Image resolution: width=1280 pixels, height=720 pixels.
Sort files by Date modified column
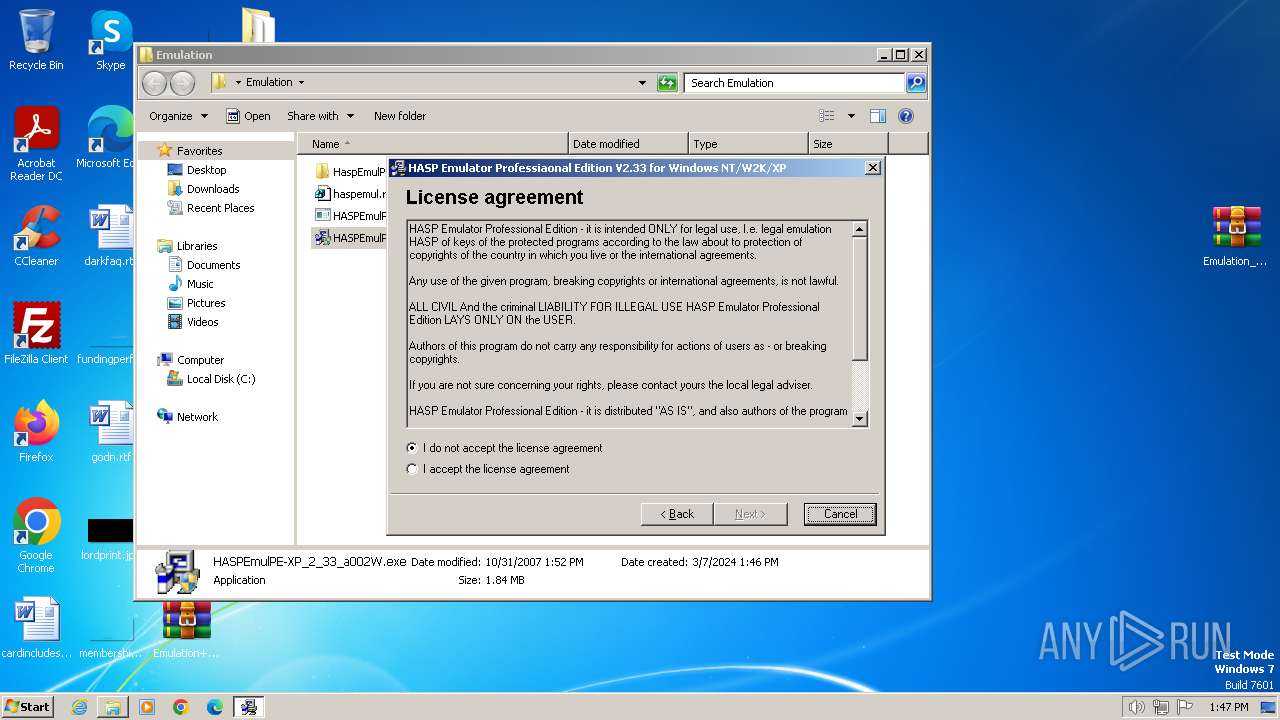pyautogui.click(x=628, y=144)
